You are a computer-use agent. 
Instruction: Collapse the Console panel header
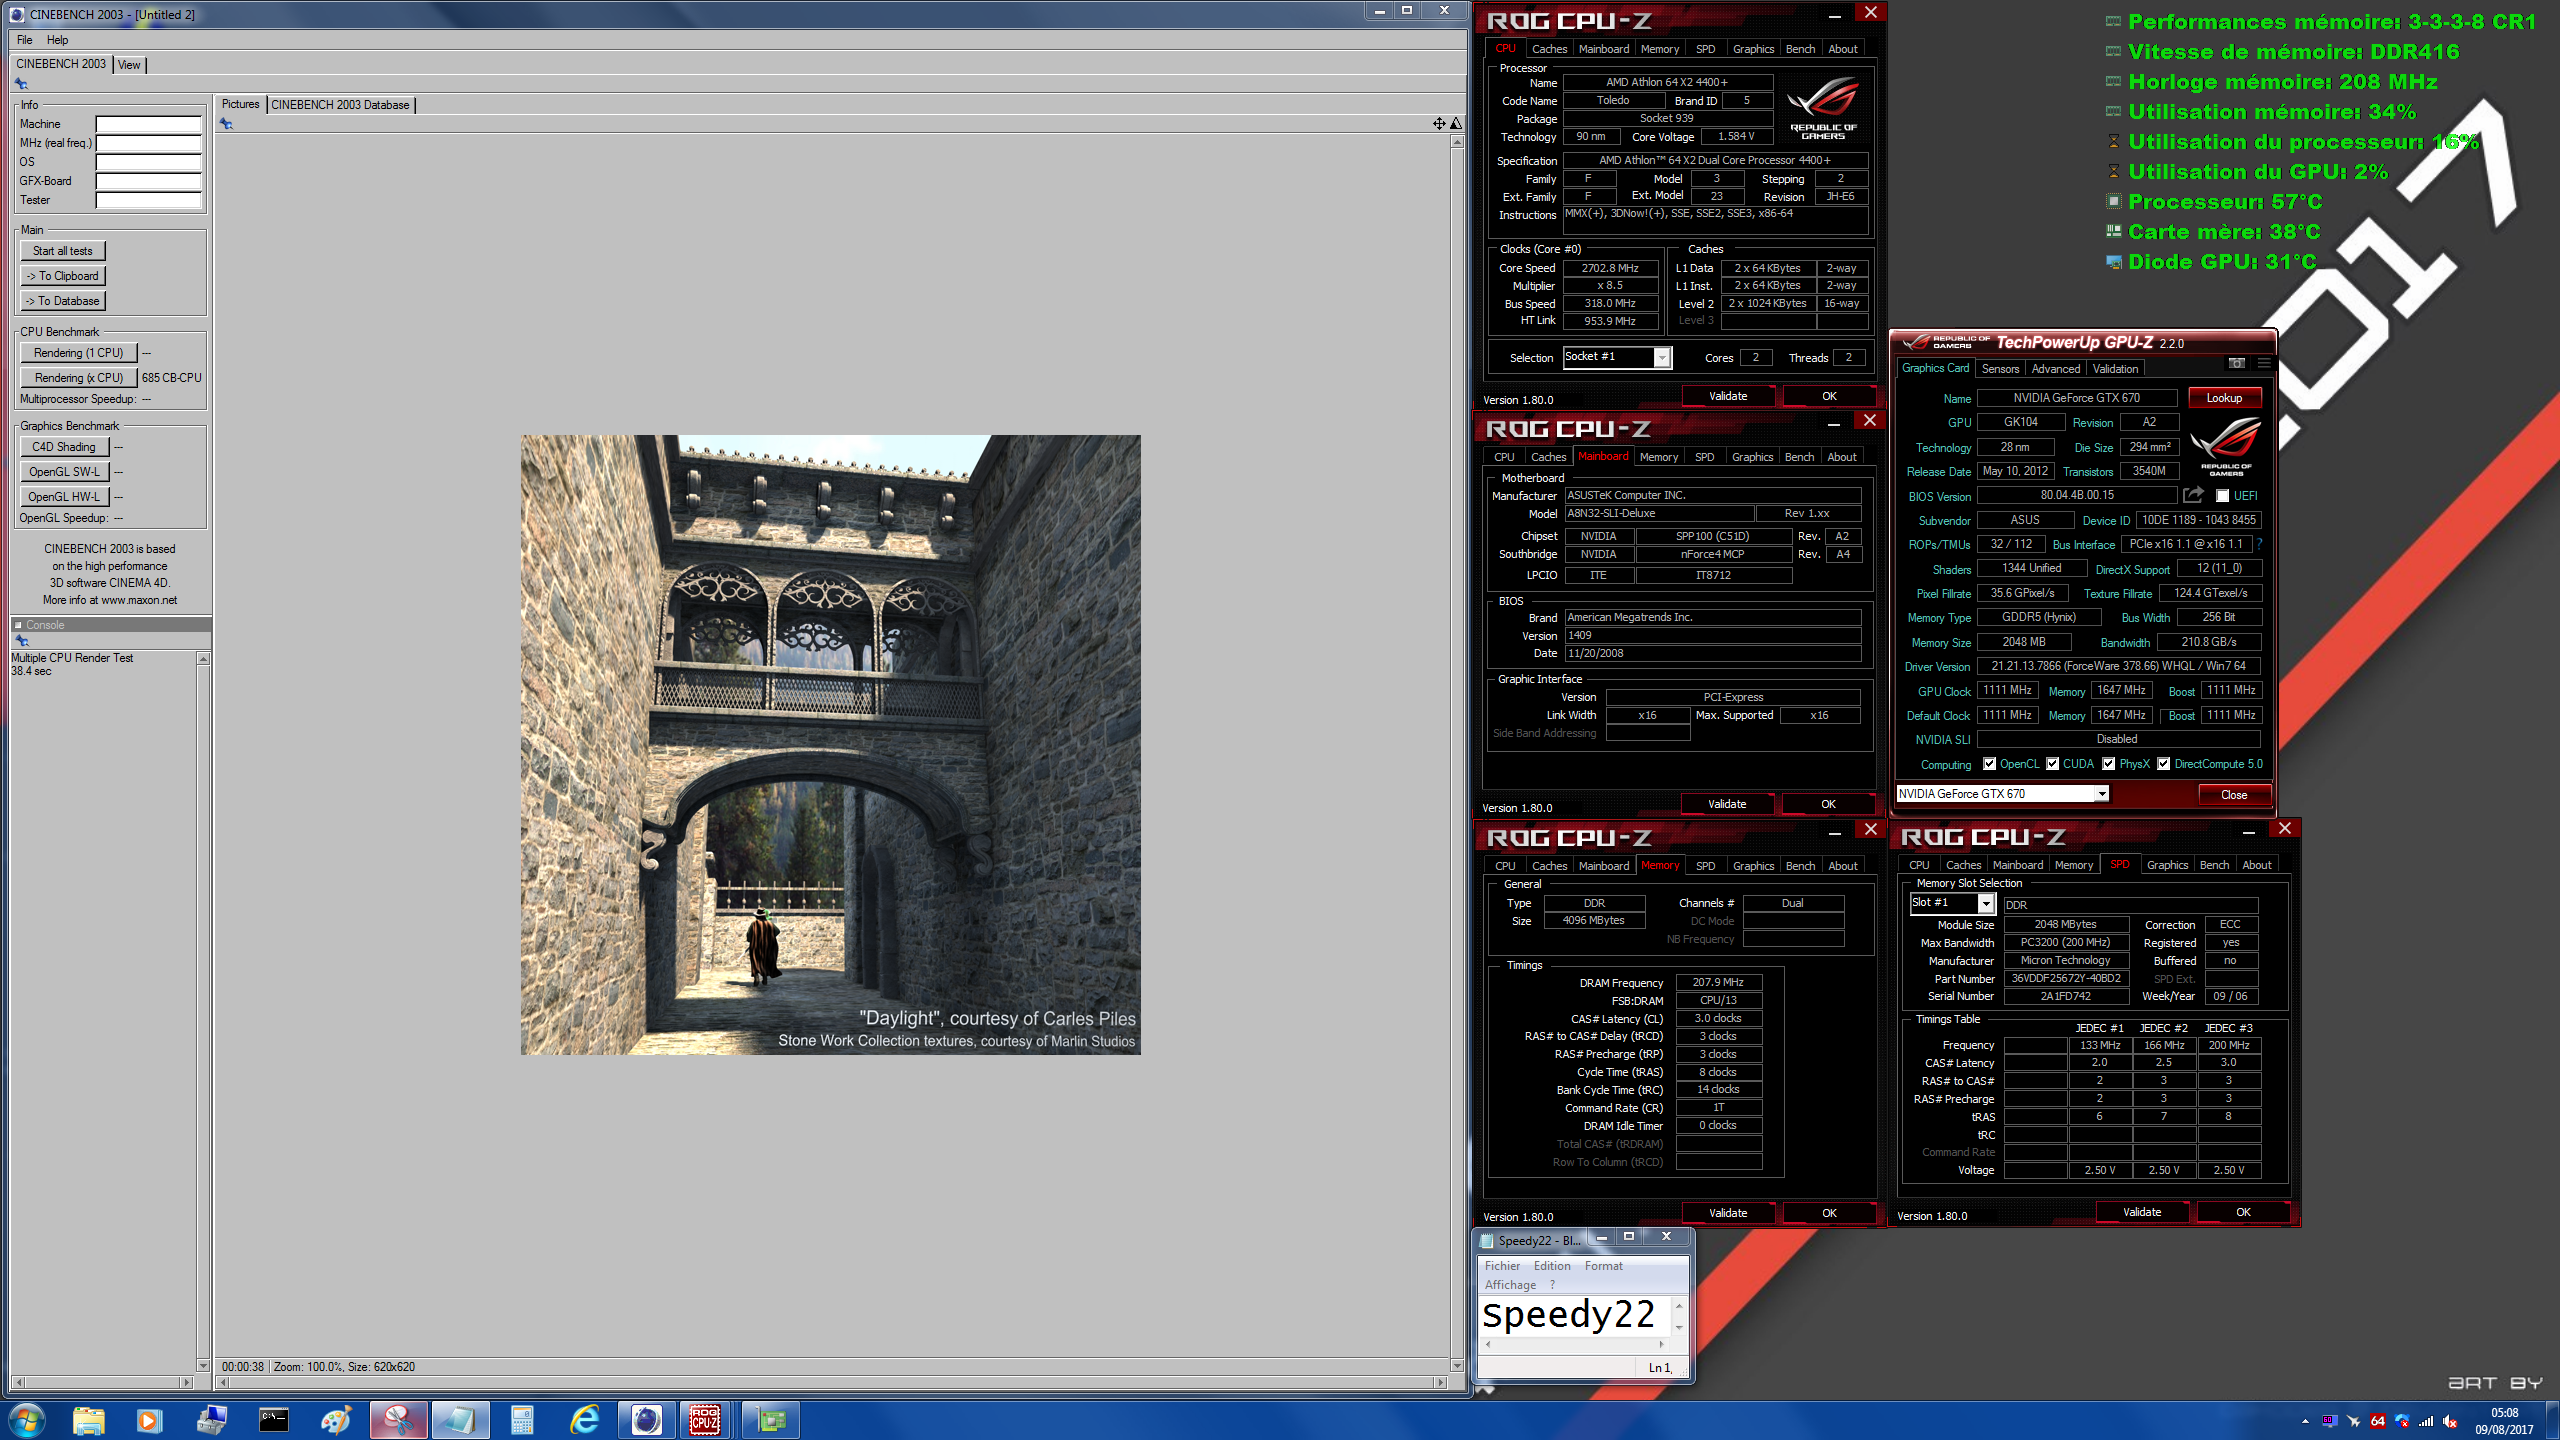[x=18, y=625]
